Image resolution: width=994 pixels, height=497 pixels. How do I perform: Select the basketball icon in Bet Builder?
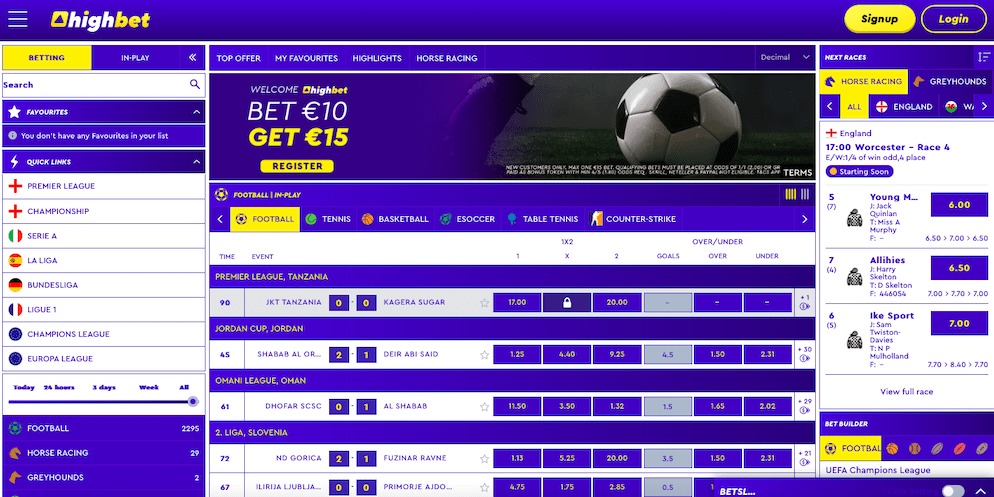point(892,449)
